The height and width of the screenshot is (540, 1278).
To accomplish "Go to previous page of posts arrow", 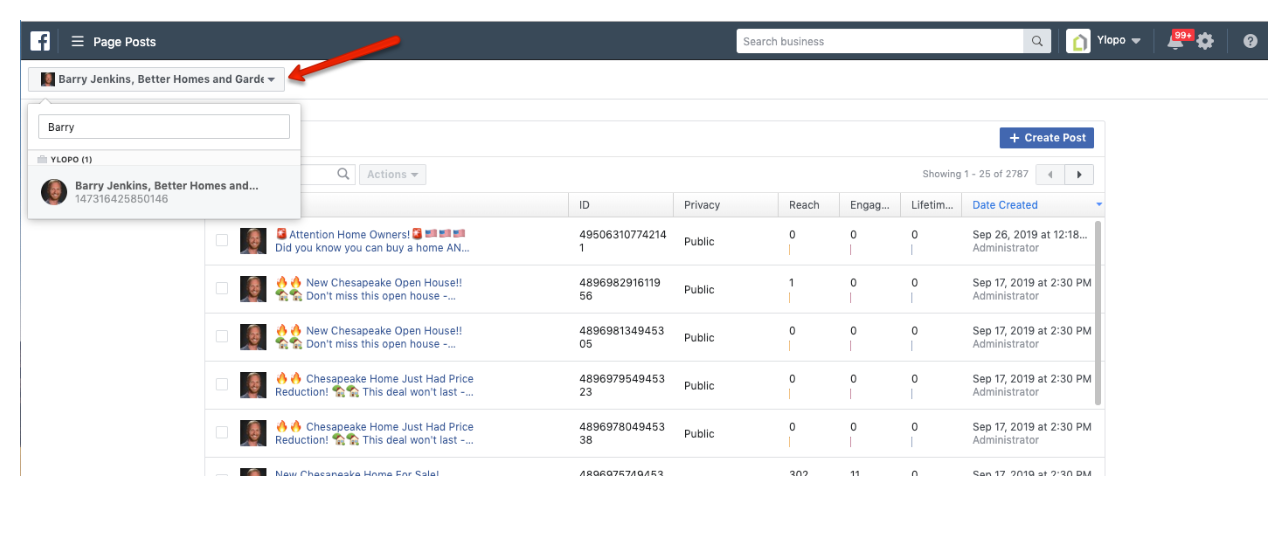I will 1050,174.
